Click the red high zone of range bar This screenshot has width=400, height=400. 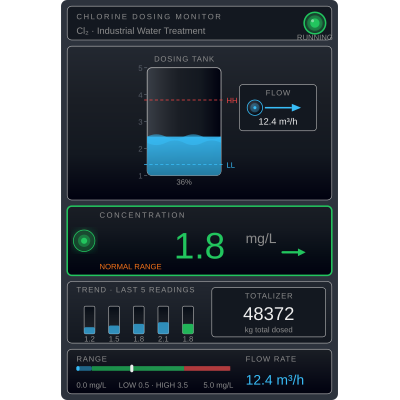[x=207, y=368]
